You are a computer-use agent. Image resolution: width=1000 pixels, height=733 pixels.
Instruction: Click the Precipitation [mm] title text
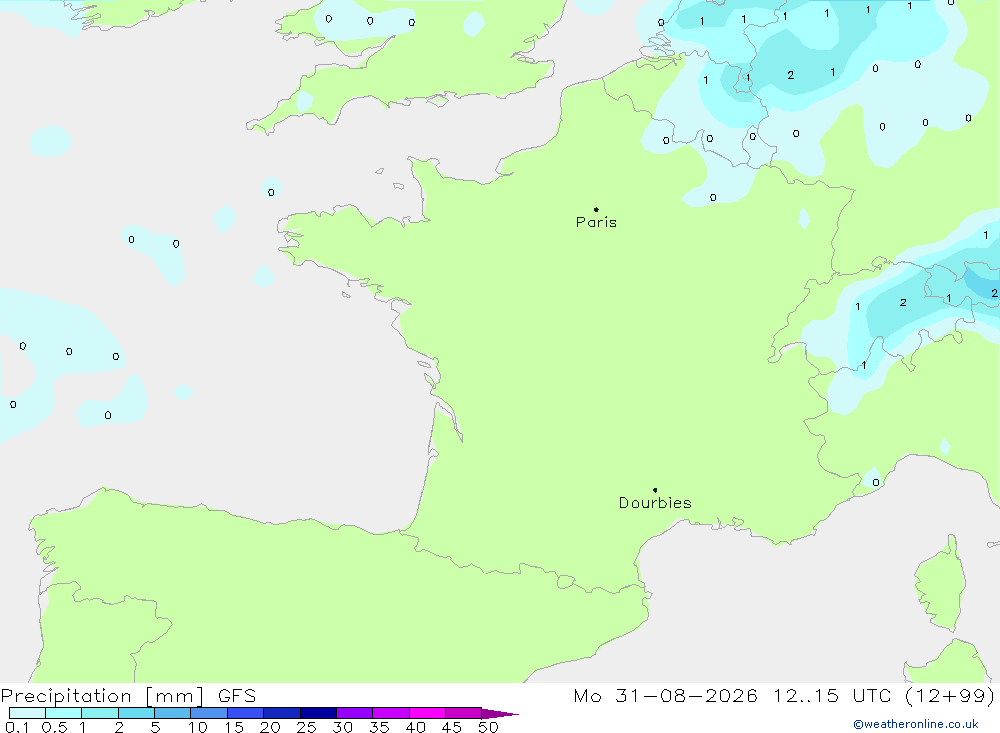tap(103, 696)
